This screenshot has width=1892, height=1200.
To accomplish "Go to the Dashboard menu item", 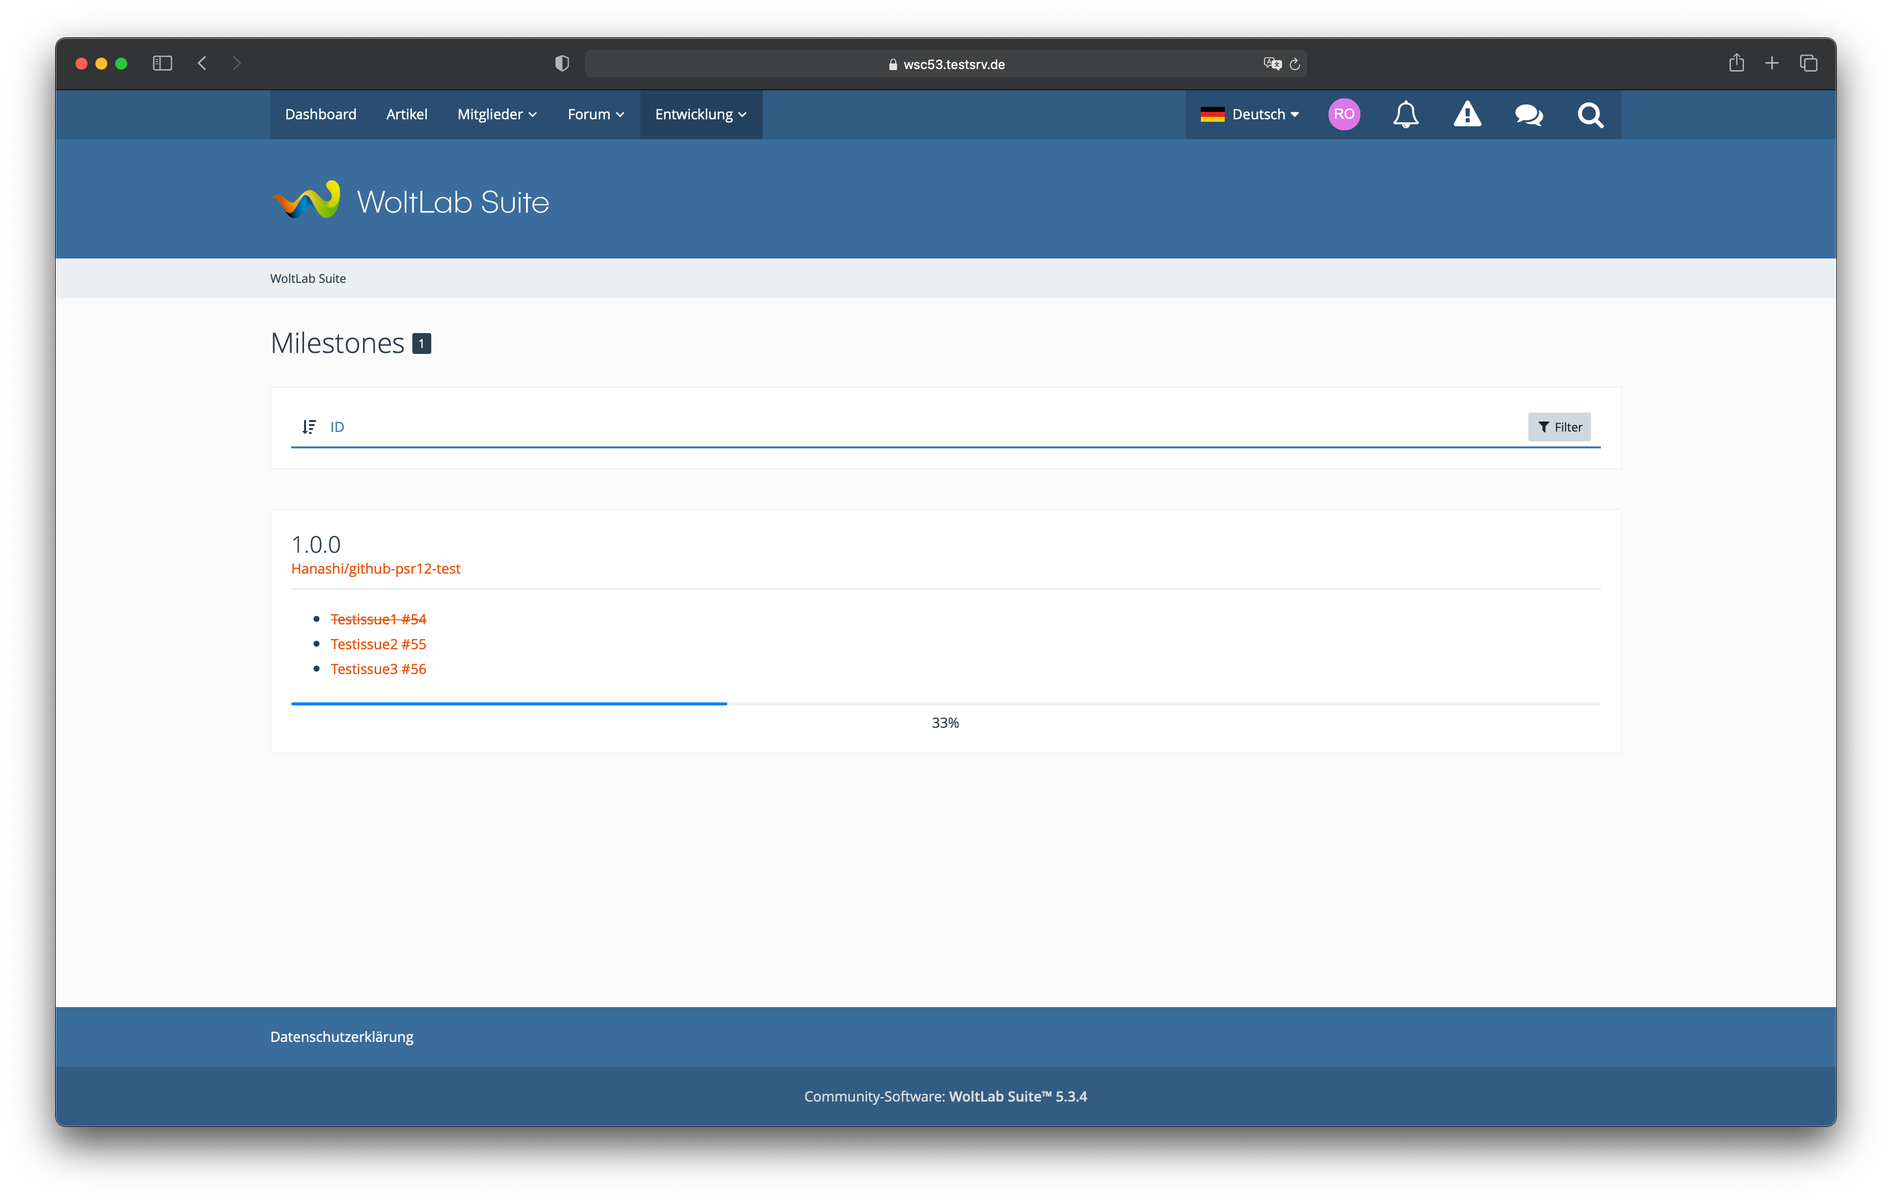I will 320,114.
